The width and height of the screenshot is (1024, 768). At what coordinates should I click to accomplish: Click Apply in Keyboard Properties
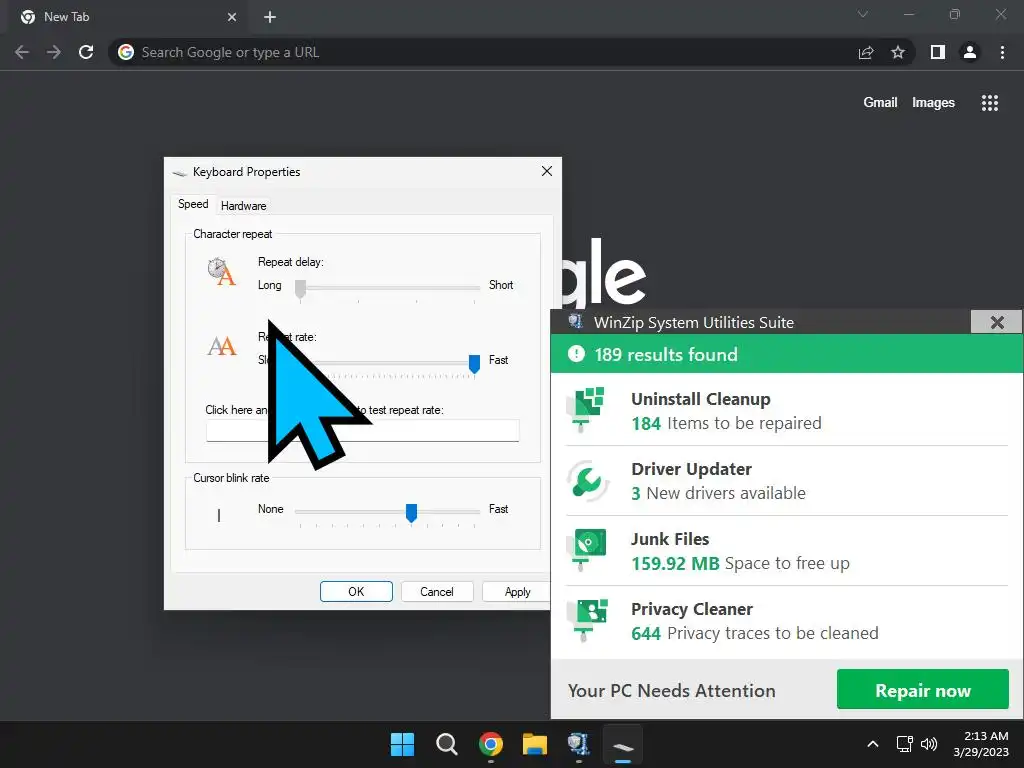517,592
